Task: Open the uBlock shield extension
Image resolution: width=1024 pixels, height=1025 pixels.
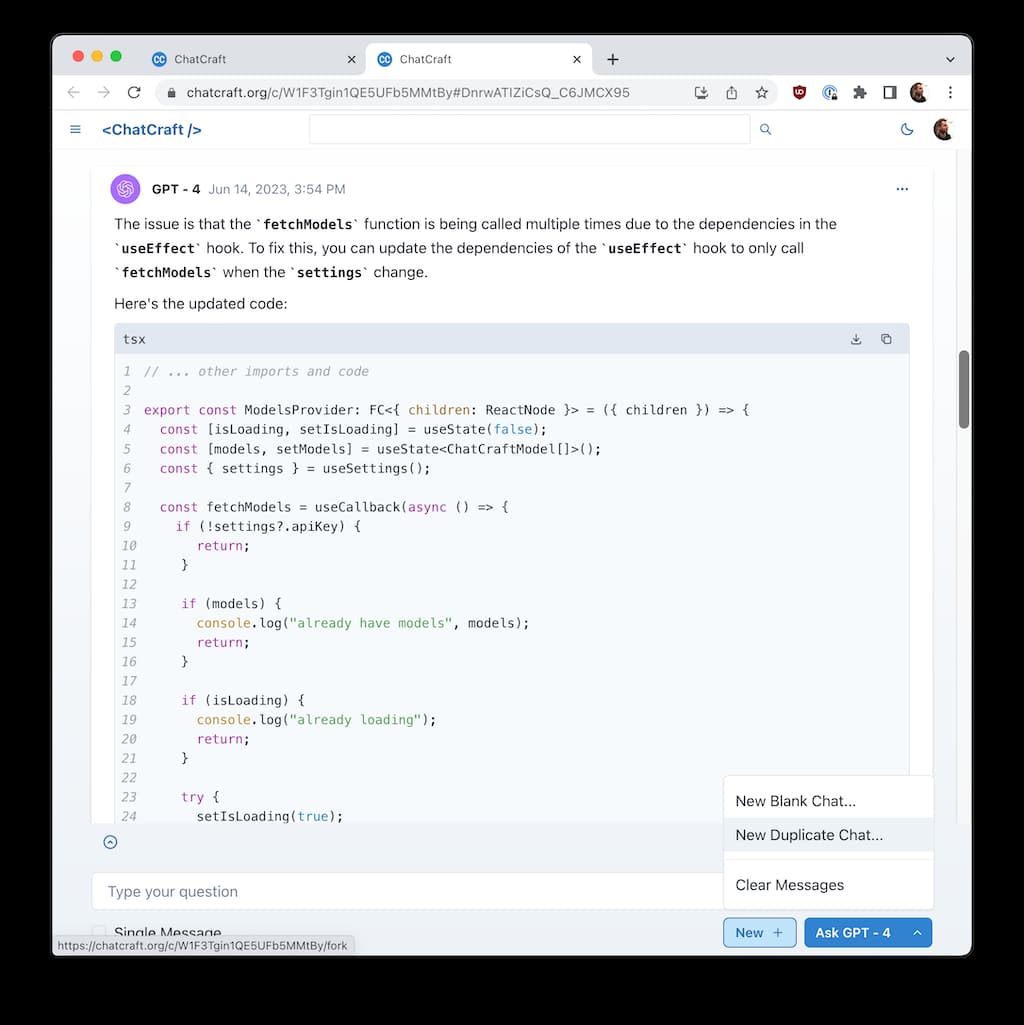Action: coord(799,92)
